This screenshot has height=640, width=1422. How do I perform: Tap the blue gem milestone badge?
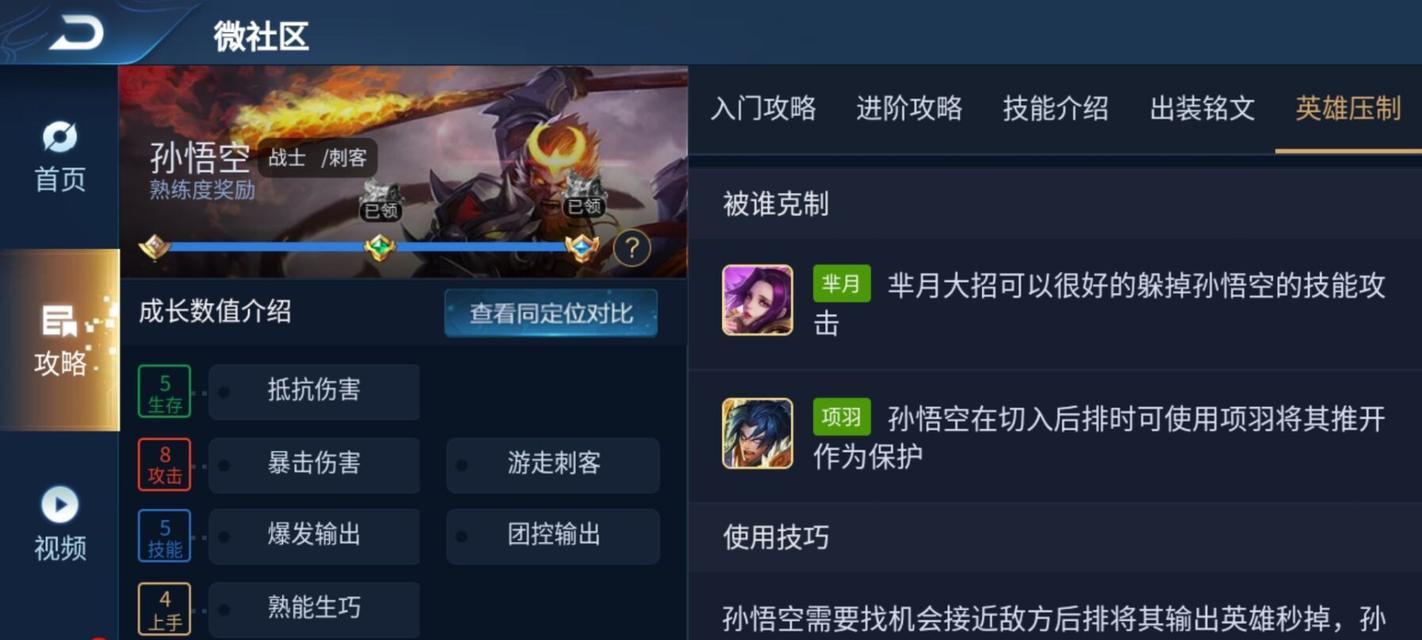pyautogui.click(x=581, y=247)
